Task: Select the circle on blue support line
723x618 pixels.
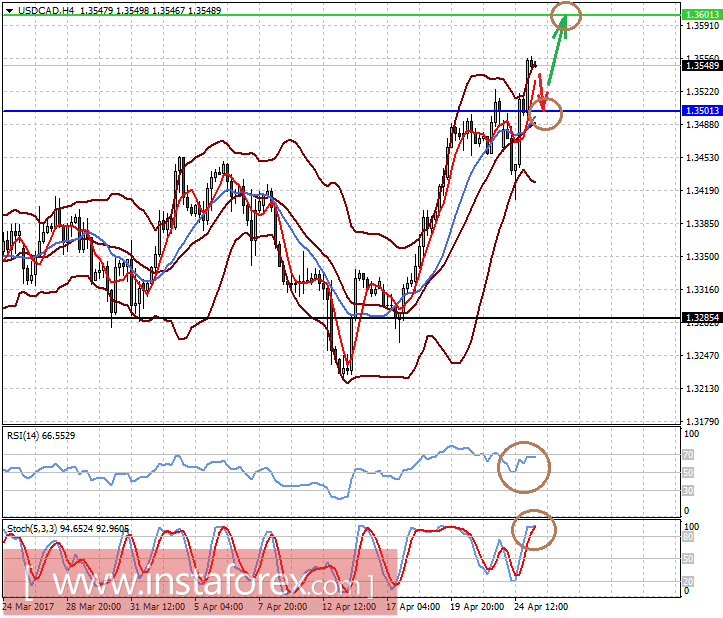Action: [x=545, y=113]
